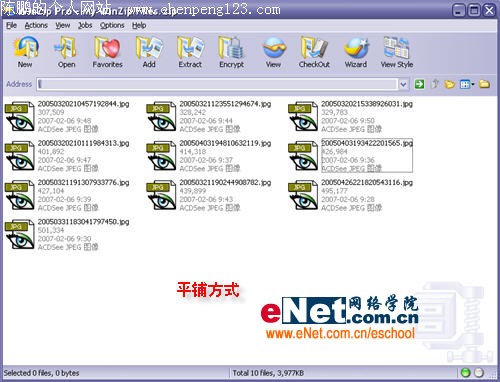Click file name 20050403194810632119.jpg
The width and height of the screenshot is (500, 382).
(x=225, y=143)
